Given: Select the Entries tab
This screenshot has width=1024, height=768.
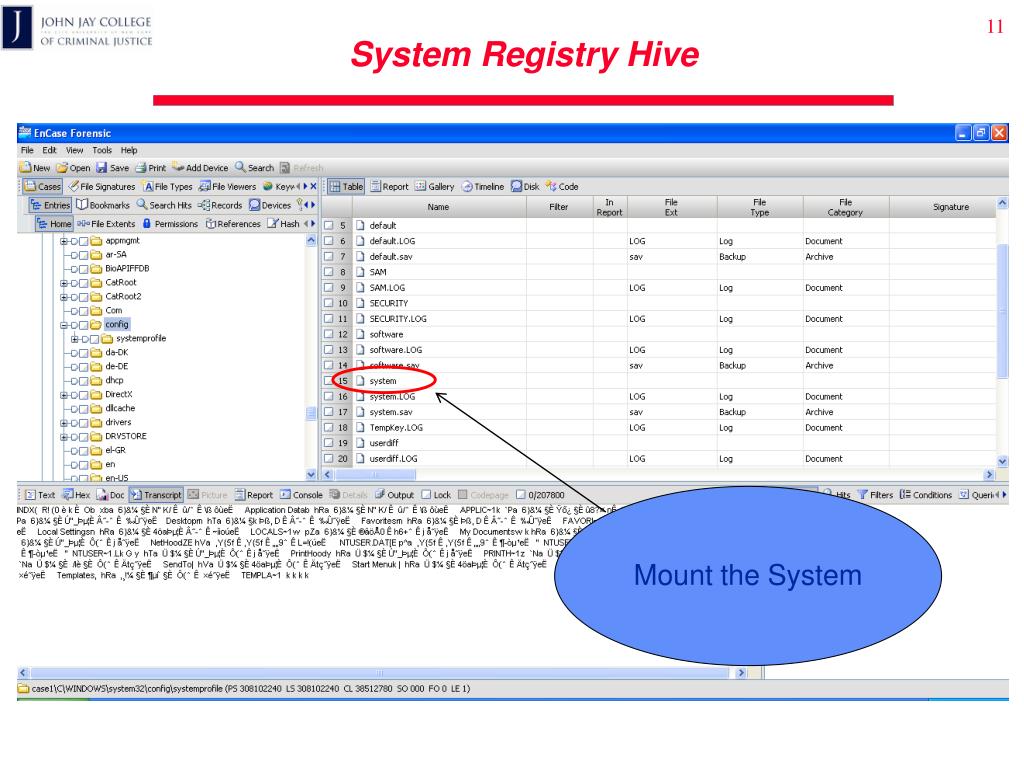Looking at the screenshot, I should (50, 205).
